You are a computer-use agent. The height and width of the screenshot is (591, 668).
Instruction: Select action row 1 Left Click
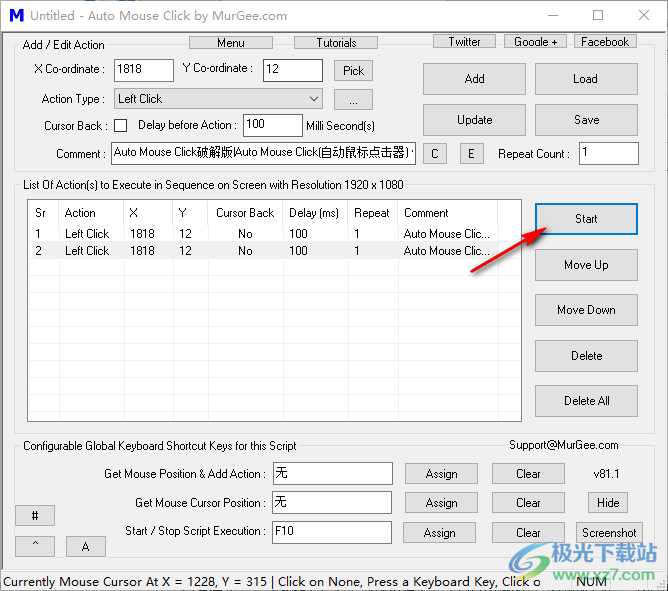(264, 234)
